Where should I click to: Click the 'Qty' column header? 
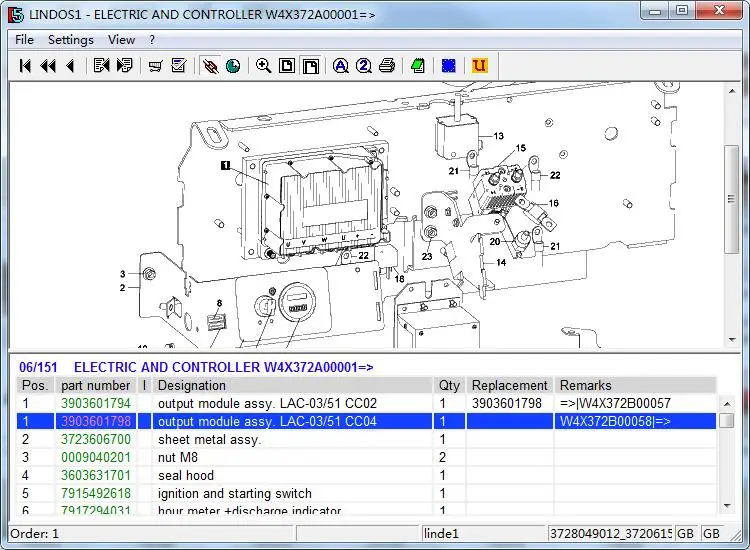point(449,385)
